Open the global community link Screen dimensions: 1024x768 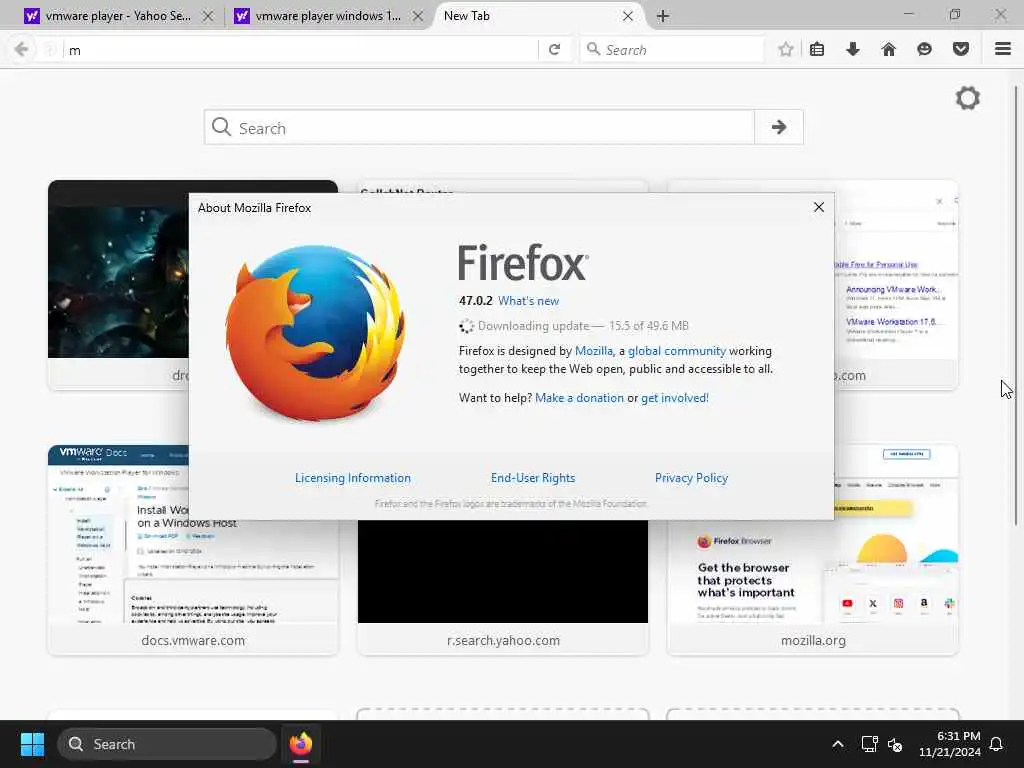[677, 351]
